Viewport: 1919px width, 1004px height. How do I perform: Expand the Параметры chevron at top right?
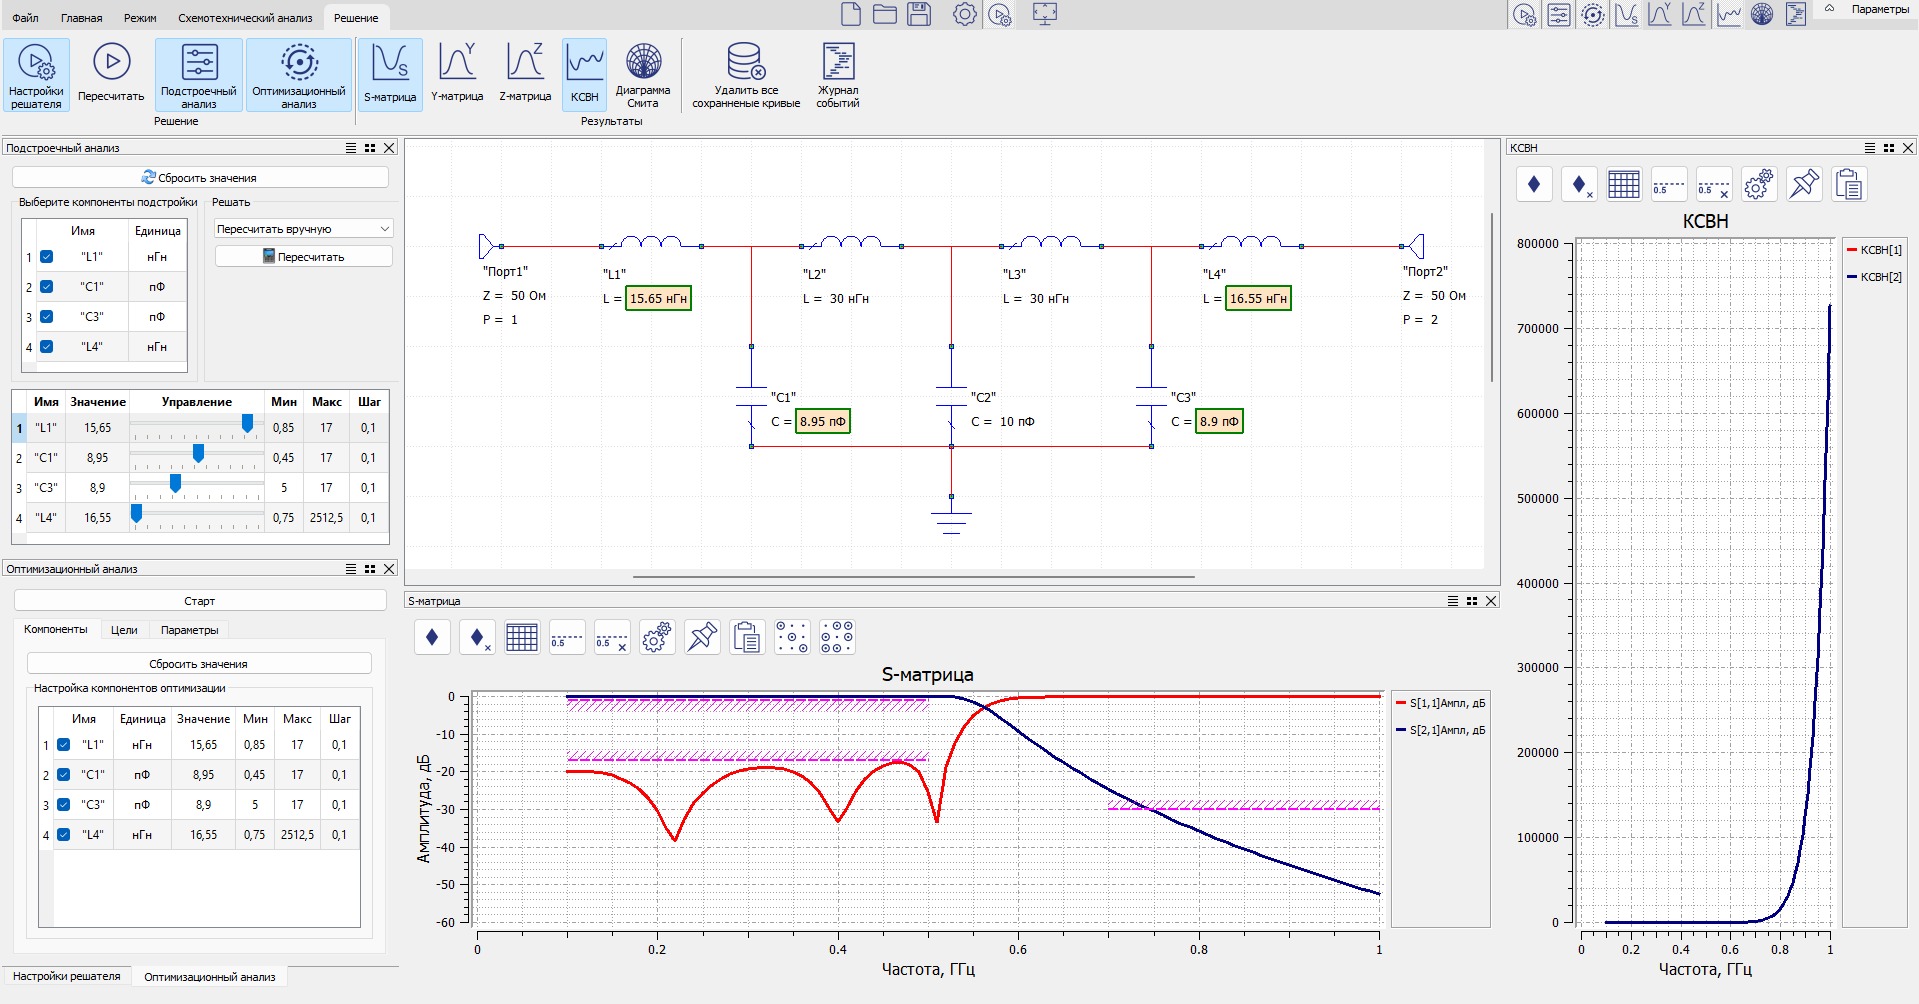[1829, 9]
